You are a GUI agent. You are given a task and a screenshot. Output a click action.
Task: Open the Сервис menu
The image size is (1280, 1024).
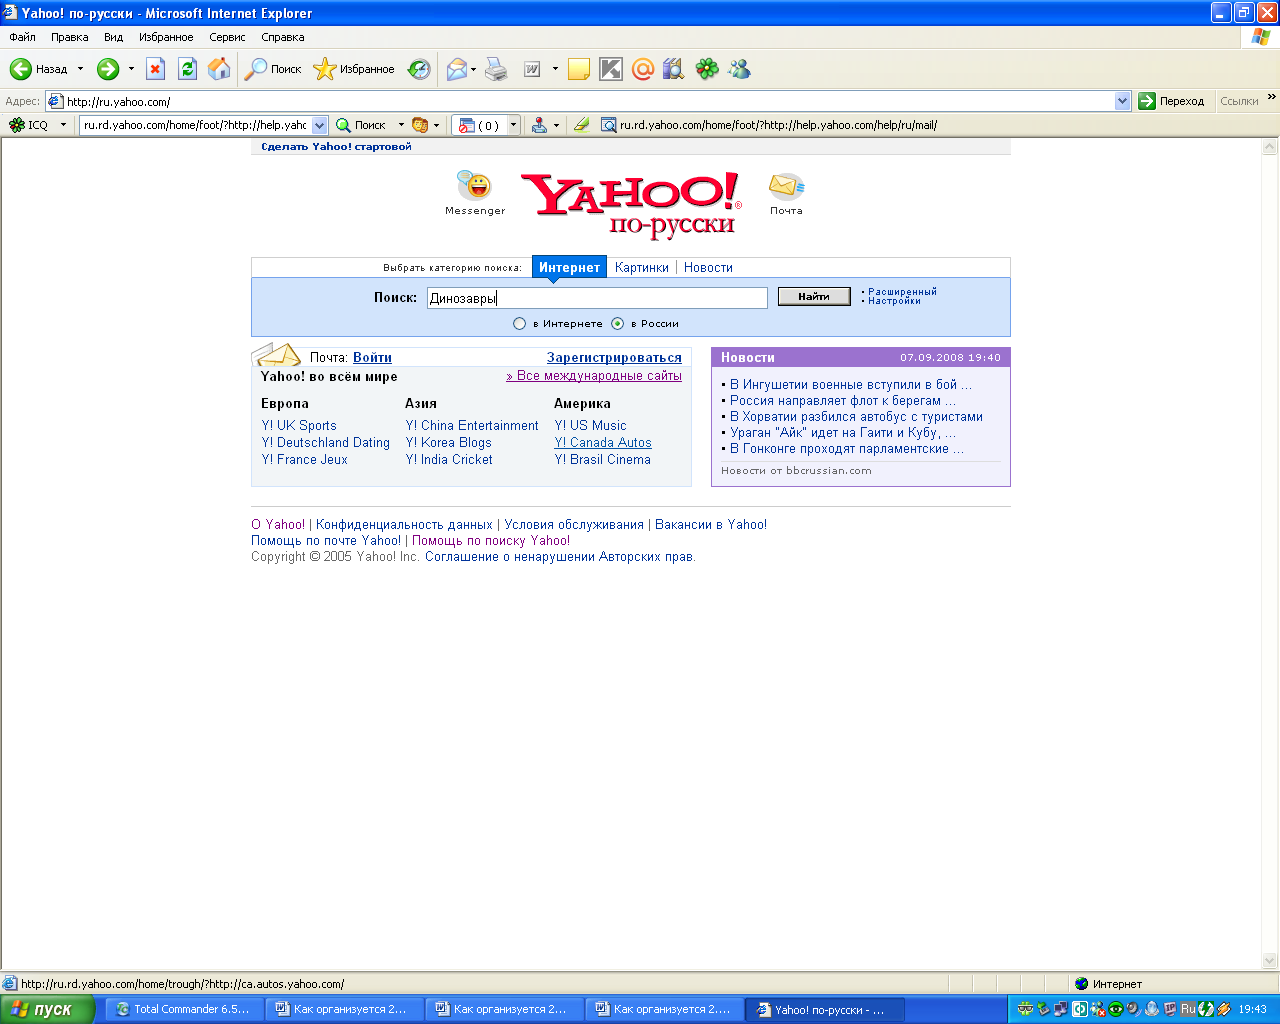point(227,37)
